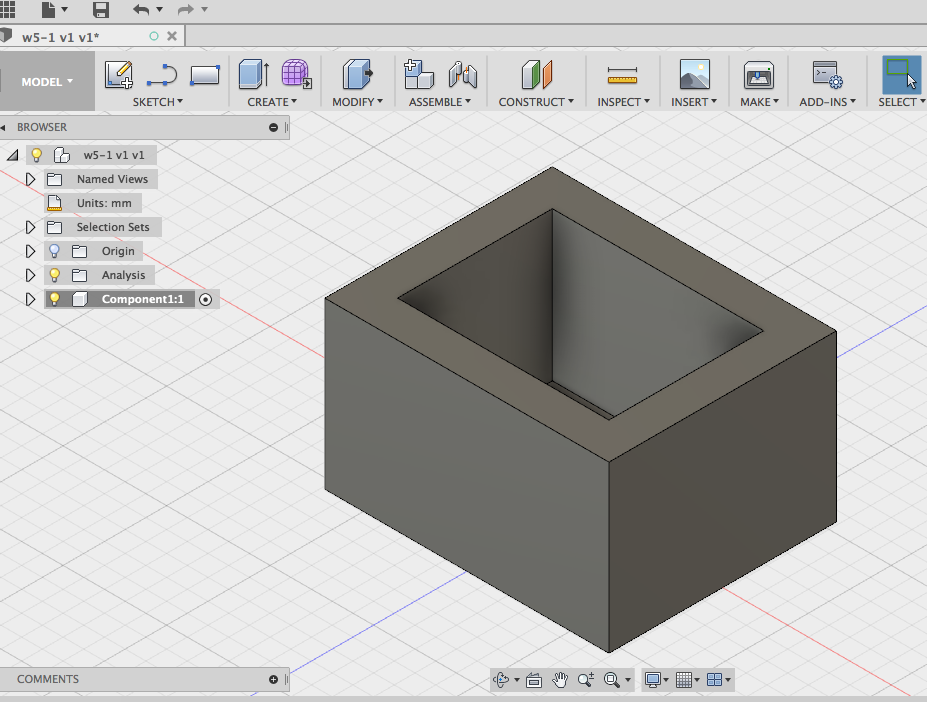Click the Offset Plane construct icon
This screenshot has height=702, width=927.
537,75
